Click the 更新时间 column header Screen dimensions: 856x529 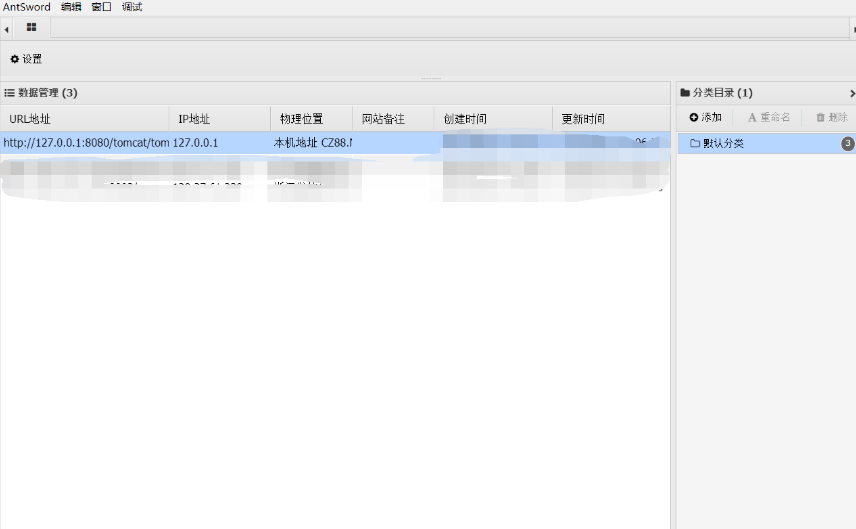tap(611, 118)
